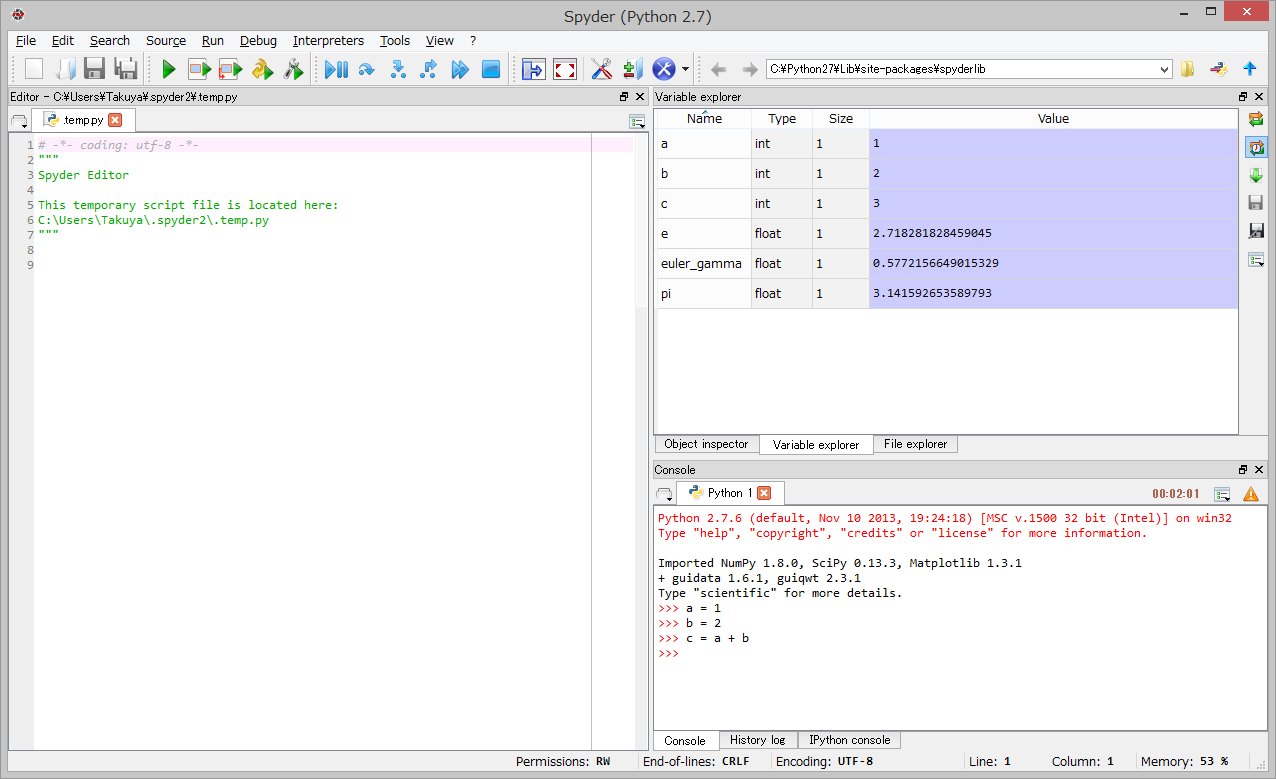Image resolution: width=1276 pixels, height=779 pixels.
Task: Open the Source menu
Action: (x=166, y=41)
